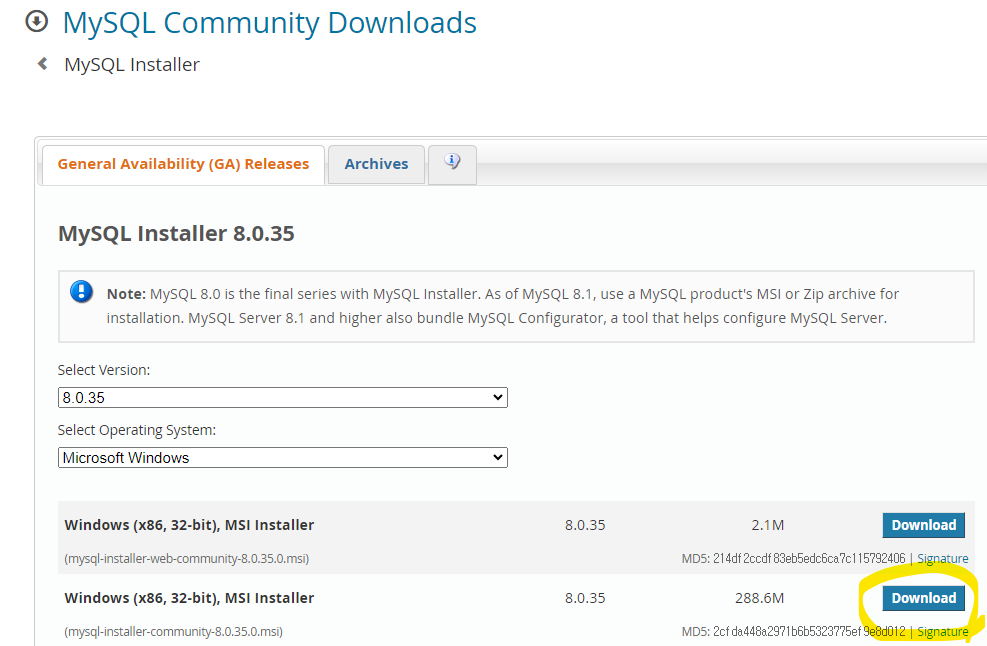Click the download circle icon beside page title

coord(37,21)
